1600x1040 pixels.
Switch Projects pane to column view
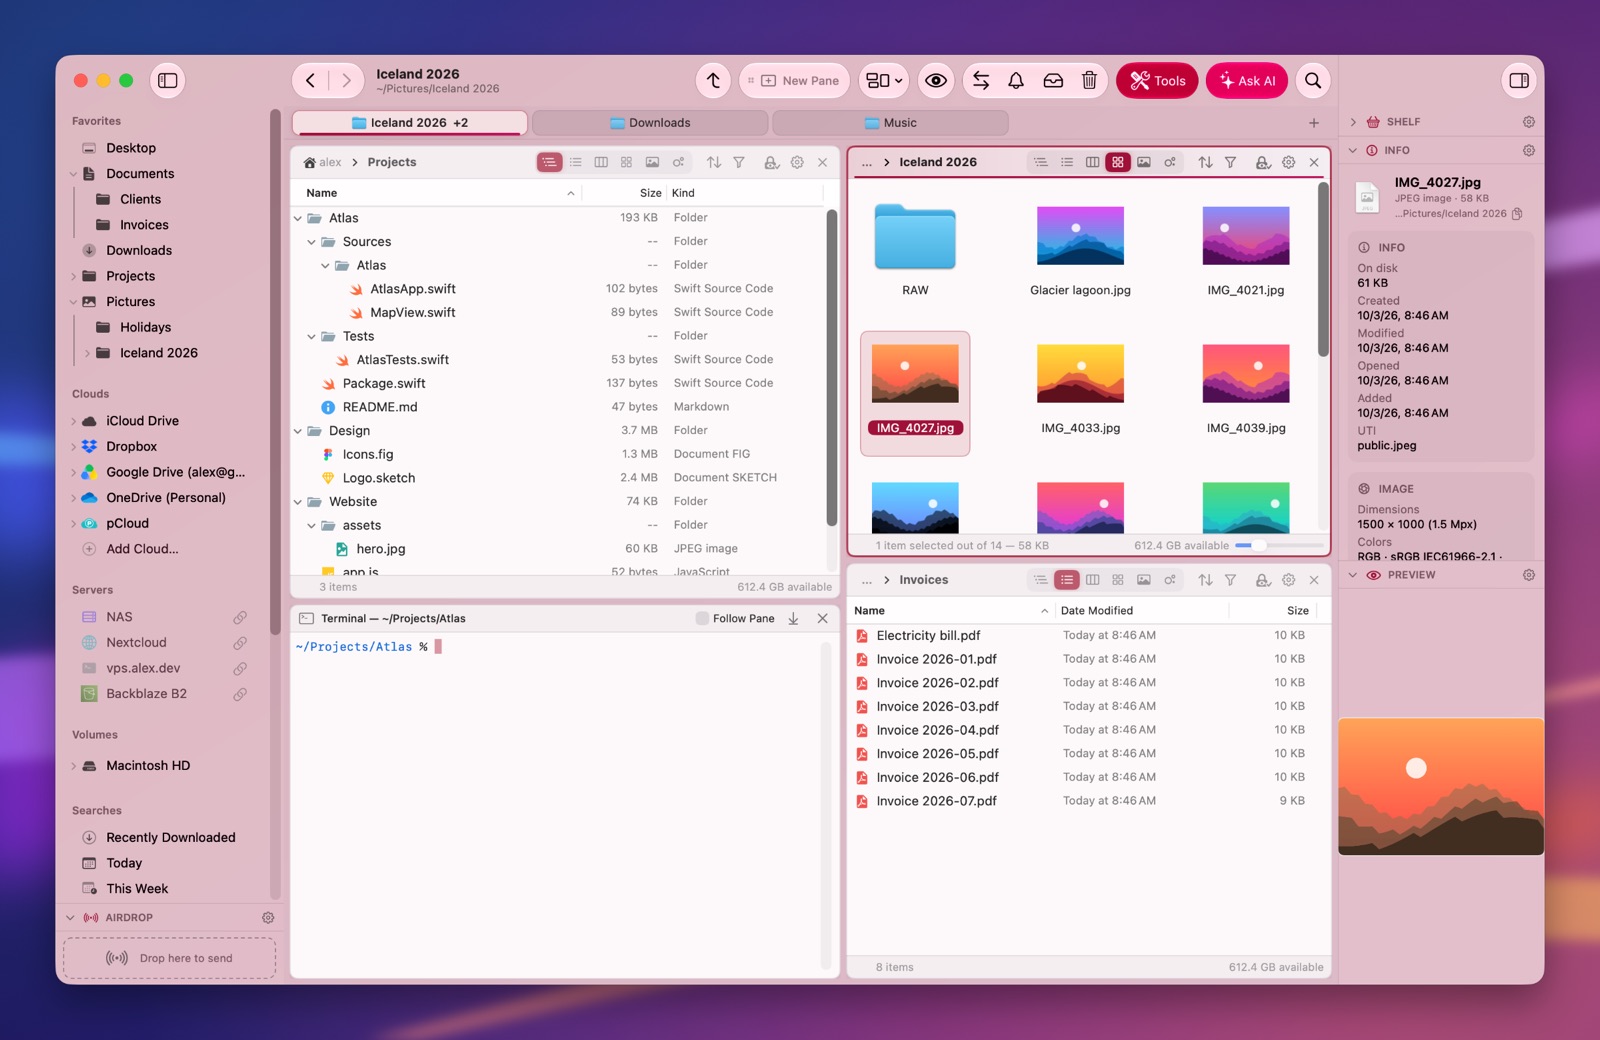[601, 162]
